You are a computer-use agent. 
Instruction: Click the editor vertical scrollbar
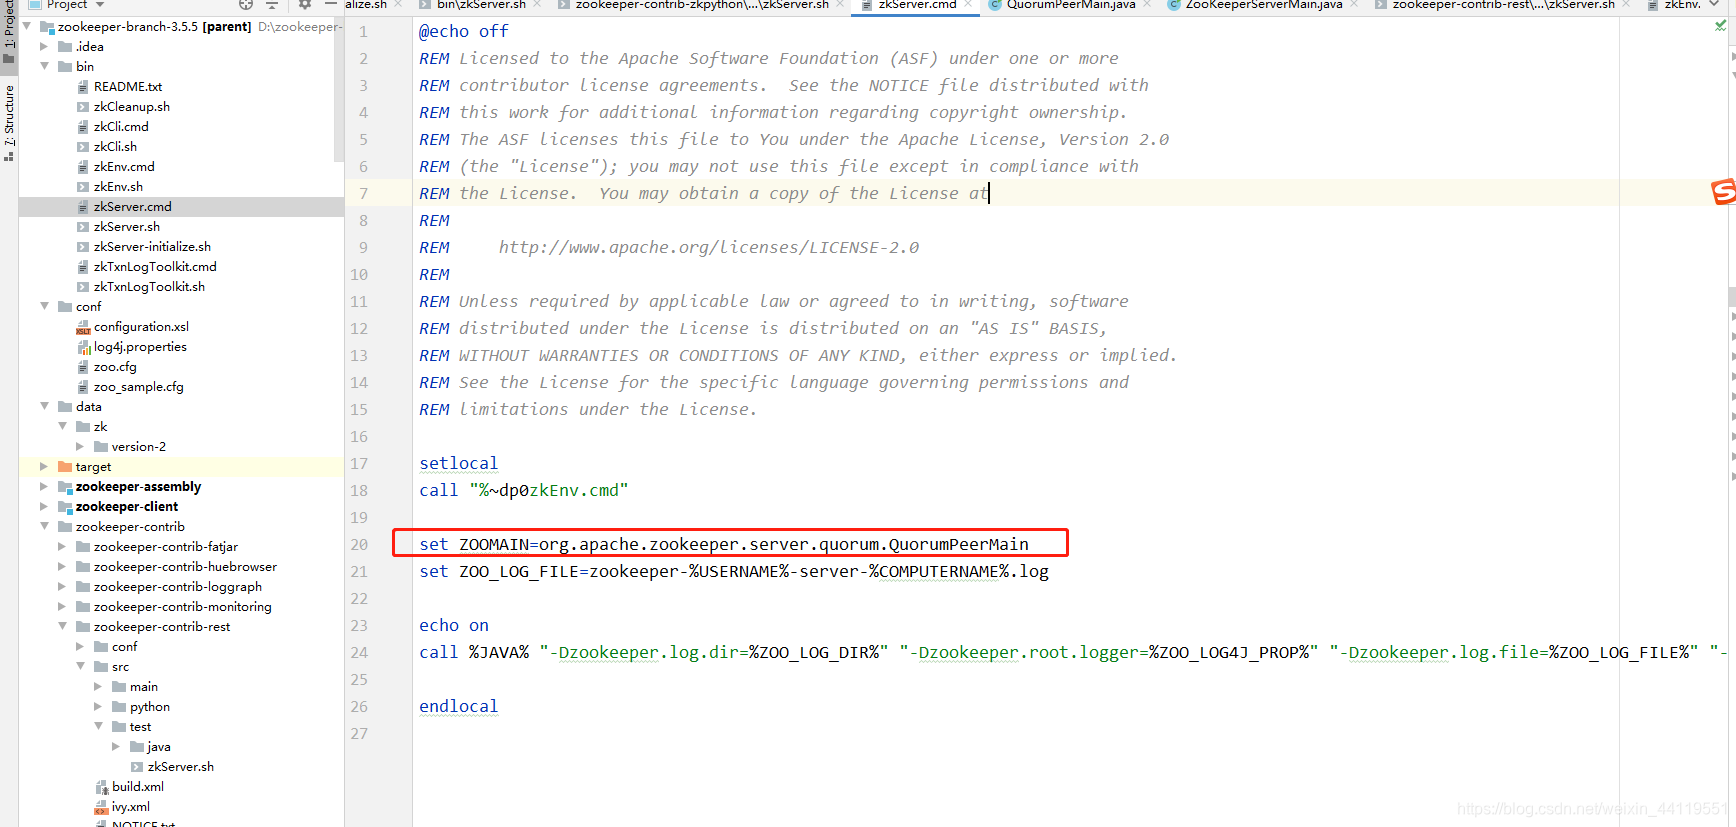point(1731,297)
